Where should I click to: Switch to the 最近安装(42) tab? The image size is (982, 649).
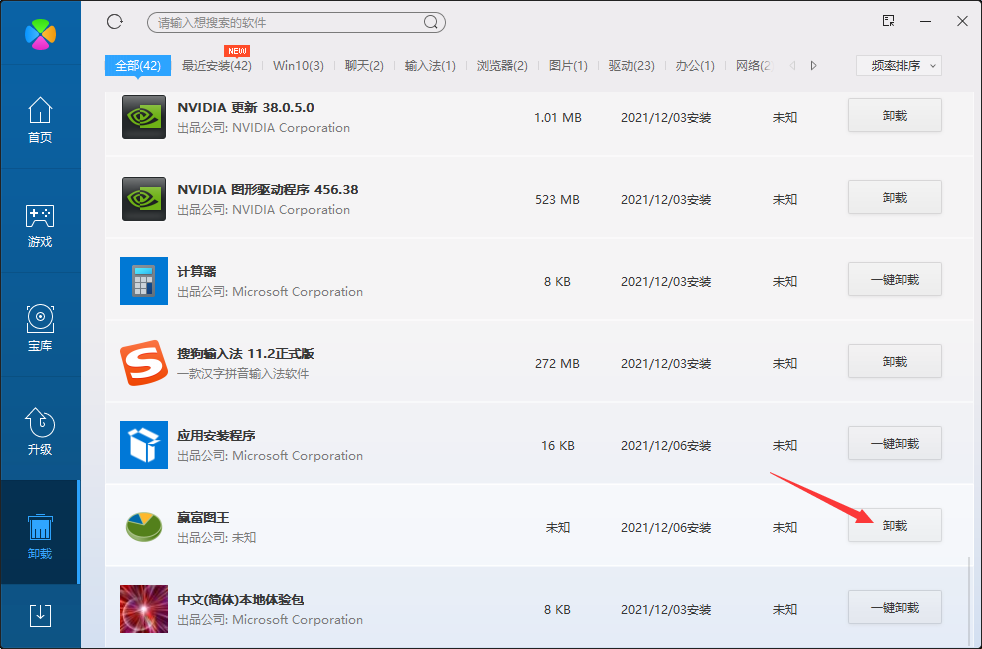(x=217, y=66)
